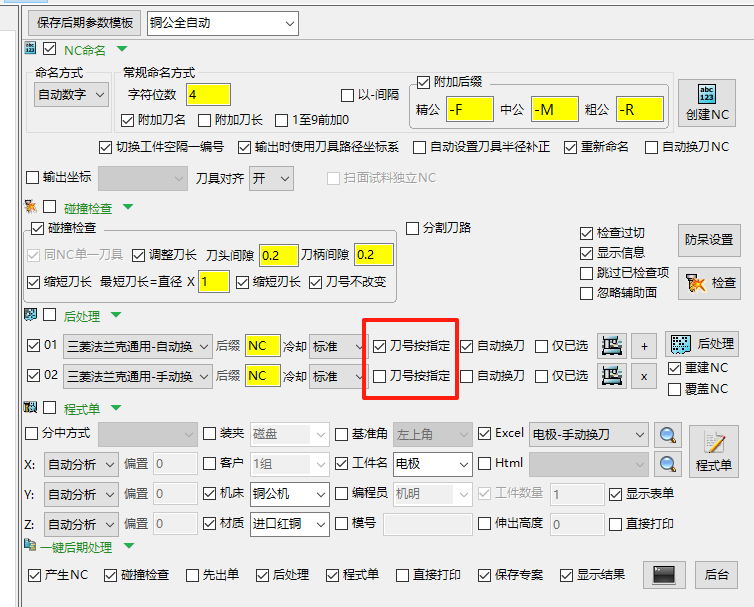Click the black console icon beside 后台
754x607 pixels.
coord(666,575)
